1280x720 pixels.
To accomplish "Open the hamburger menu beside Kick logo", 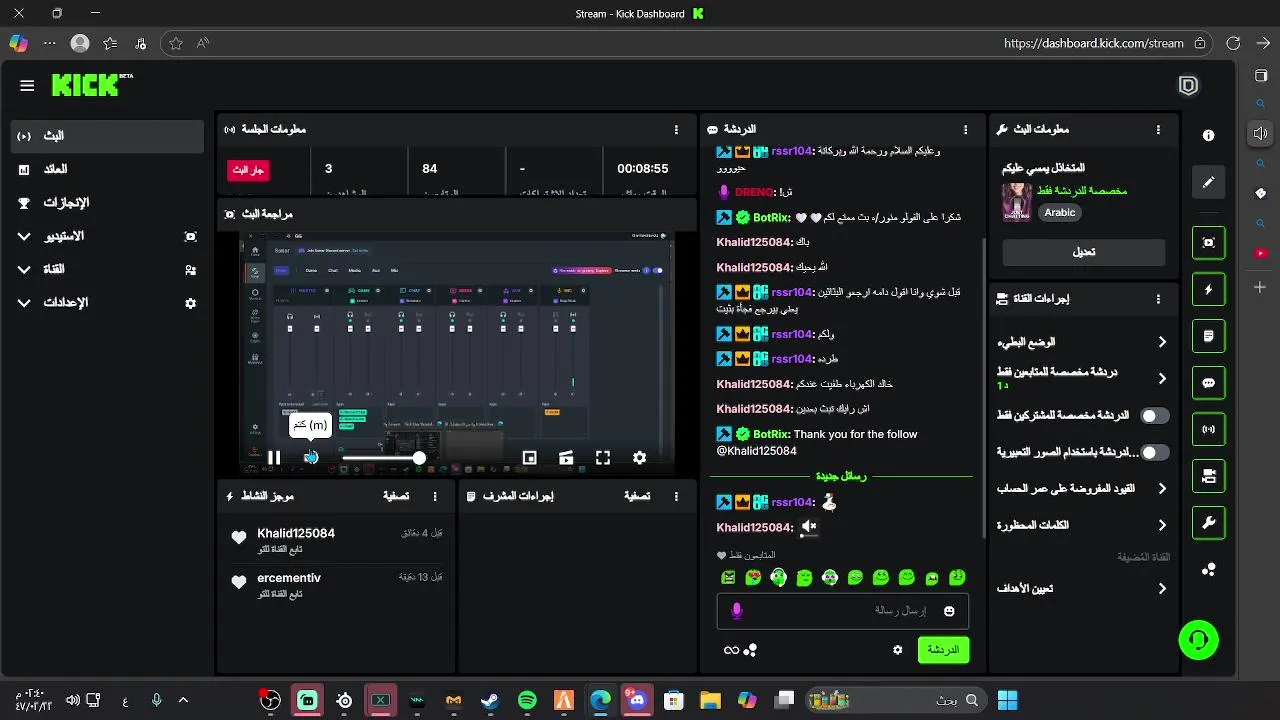I will pos(27,86).
